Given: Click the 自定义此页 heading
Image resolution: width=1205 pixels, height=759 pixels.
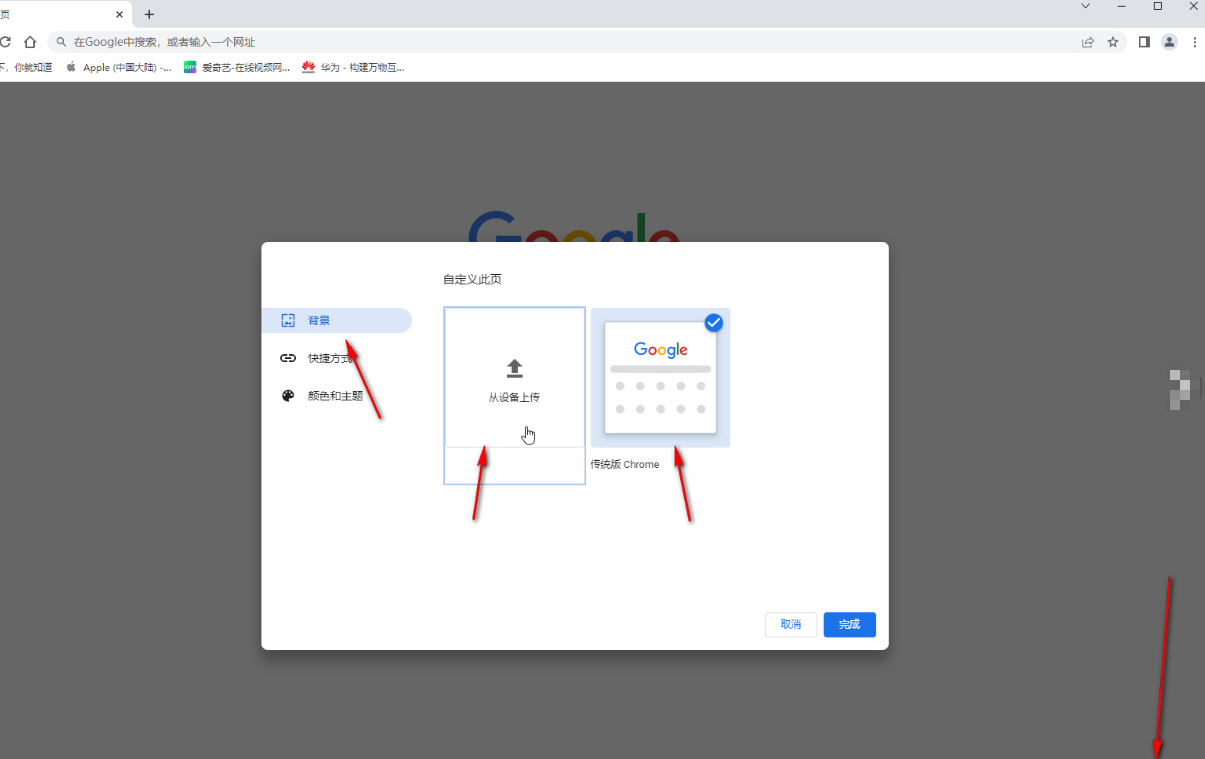Looking at the screenshot, I should point(472,279).
